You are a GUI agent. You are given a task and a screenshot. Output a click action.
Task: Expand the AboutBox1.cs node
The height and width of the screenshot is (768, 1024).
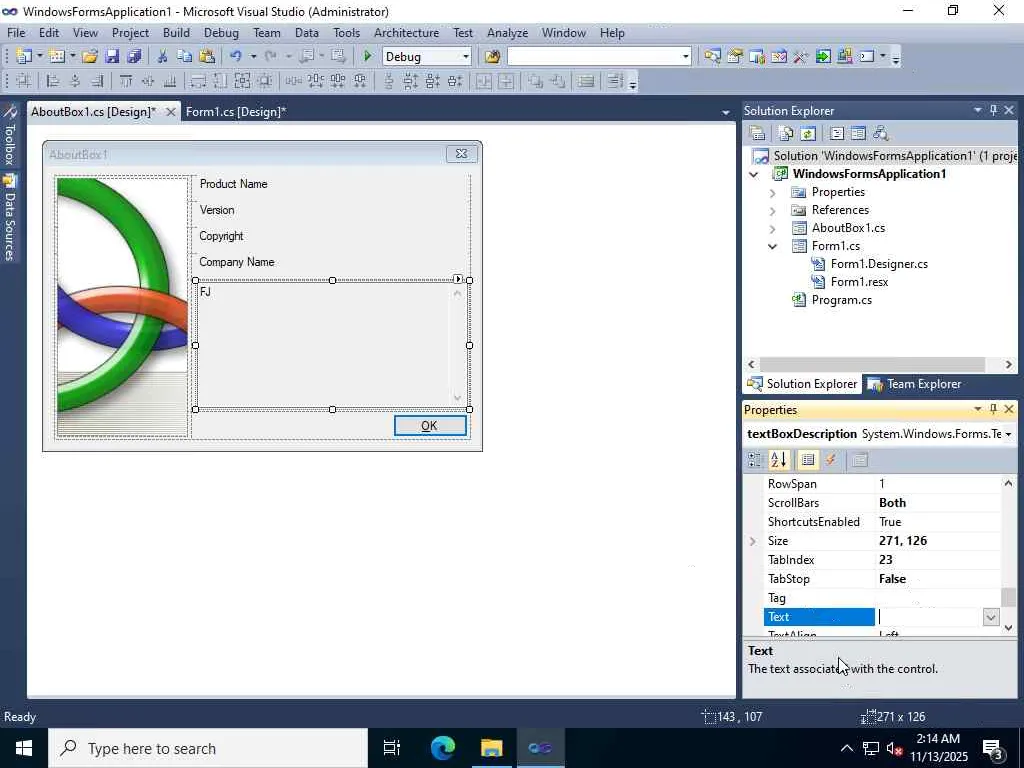773,229
